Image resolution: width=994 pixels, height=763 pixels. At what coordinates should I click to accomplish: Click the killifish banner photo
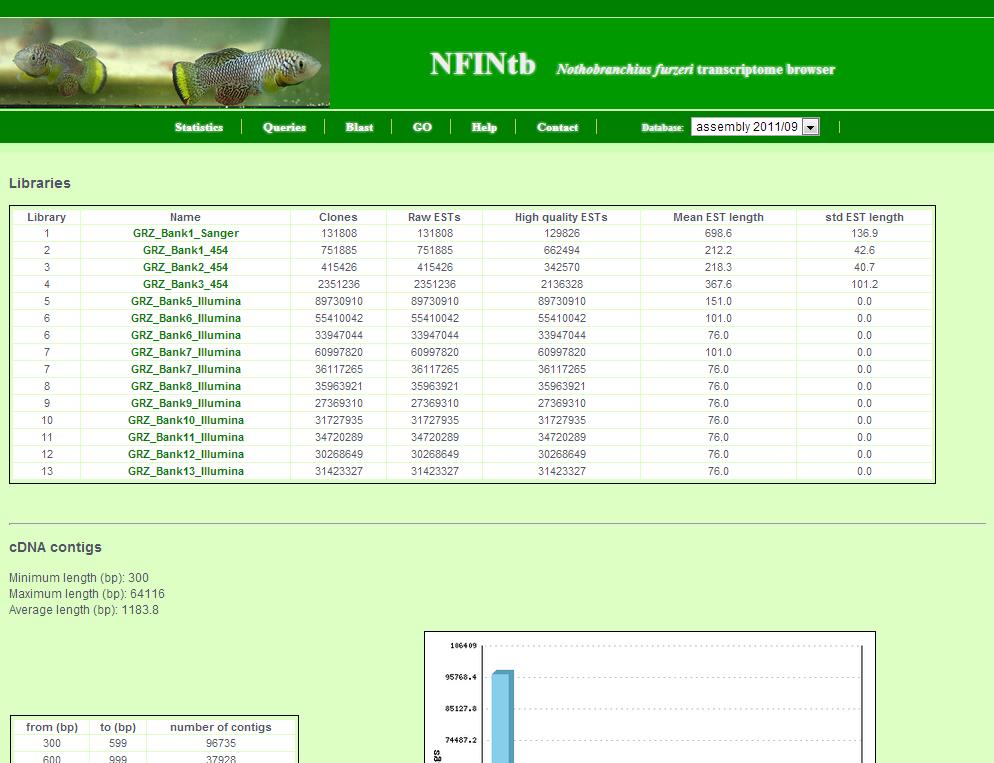click(x=165, y=63)
